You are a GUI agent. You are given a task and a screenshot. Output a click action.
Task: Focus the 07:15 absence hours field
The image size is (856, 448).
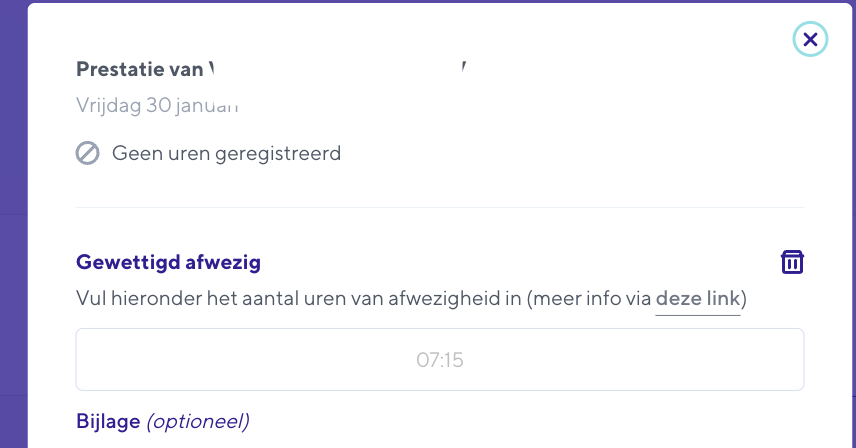[440, 359]
